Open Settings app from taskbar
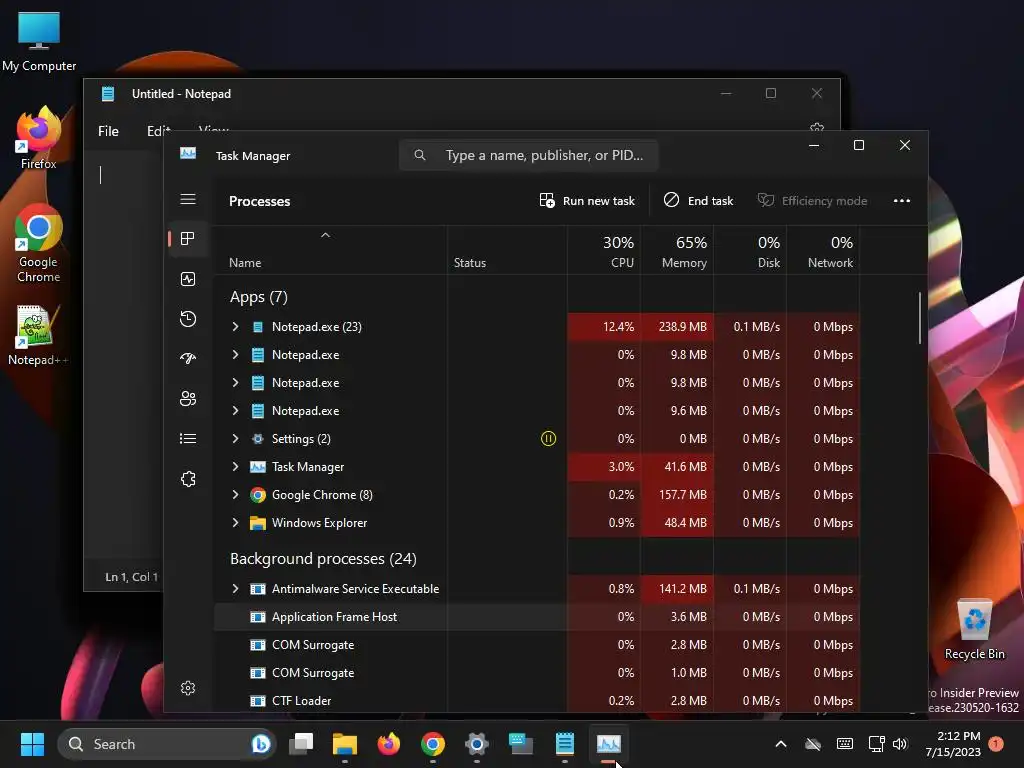This screenshot has height=768, width=1024. pyautogui.click(x=477, y=744)
